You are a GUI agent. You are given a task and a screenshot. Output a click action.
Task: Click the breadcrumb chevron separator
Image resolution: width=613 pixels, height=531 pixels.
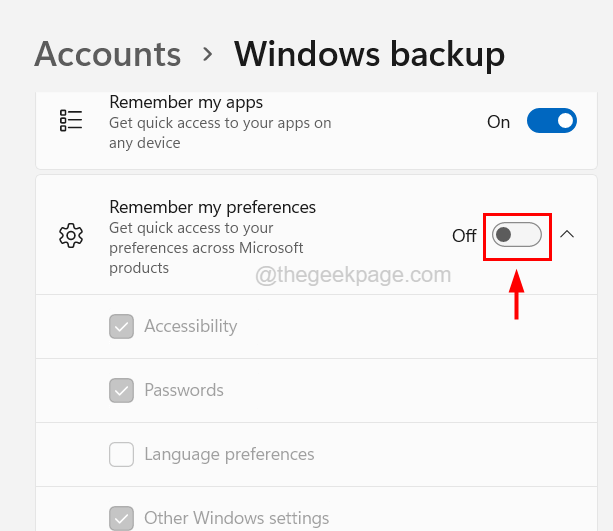coord(207,53)
